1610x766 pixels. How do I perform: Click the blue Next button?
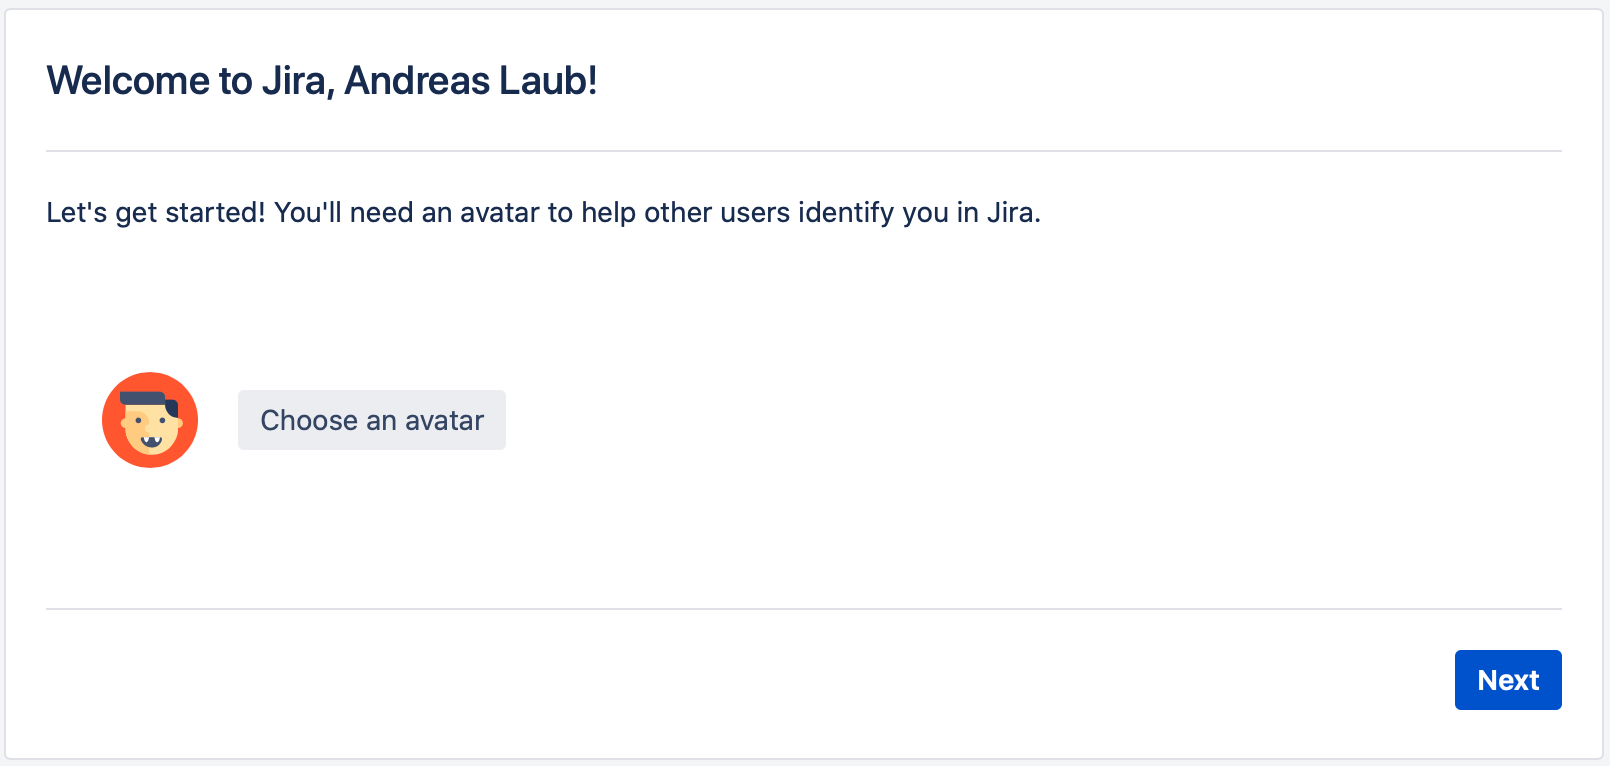[1507, 680]
